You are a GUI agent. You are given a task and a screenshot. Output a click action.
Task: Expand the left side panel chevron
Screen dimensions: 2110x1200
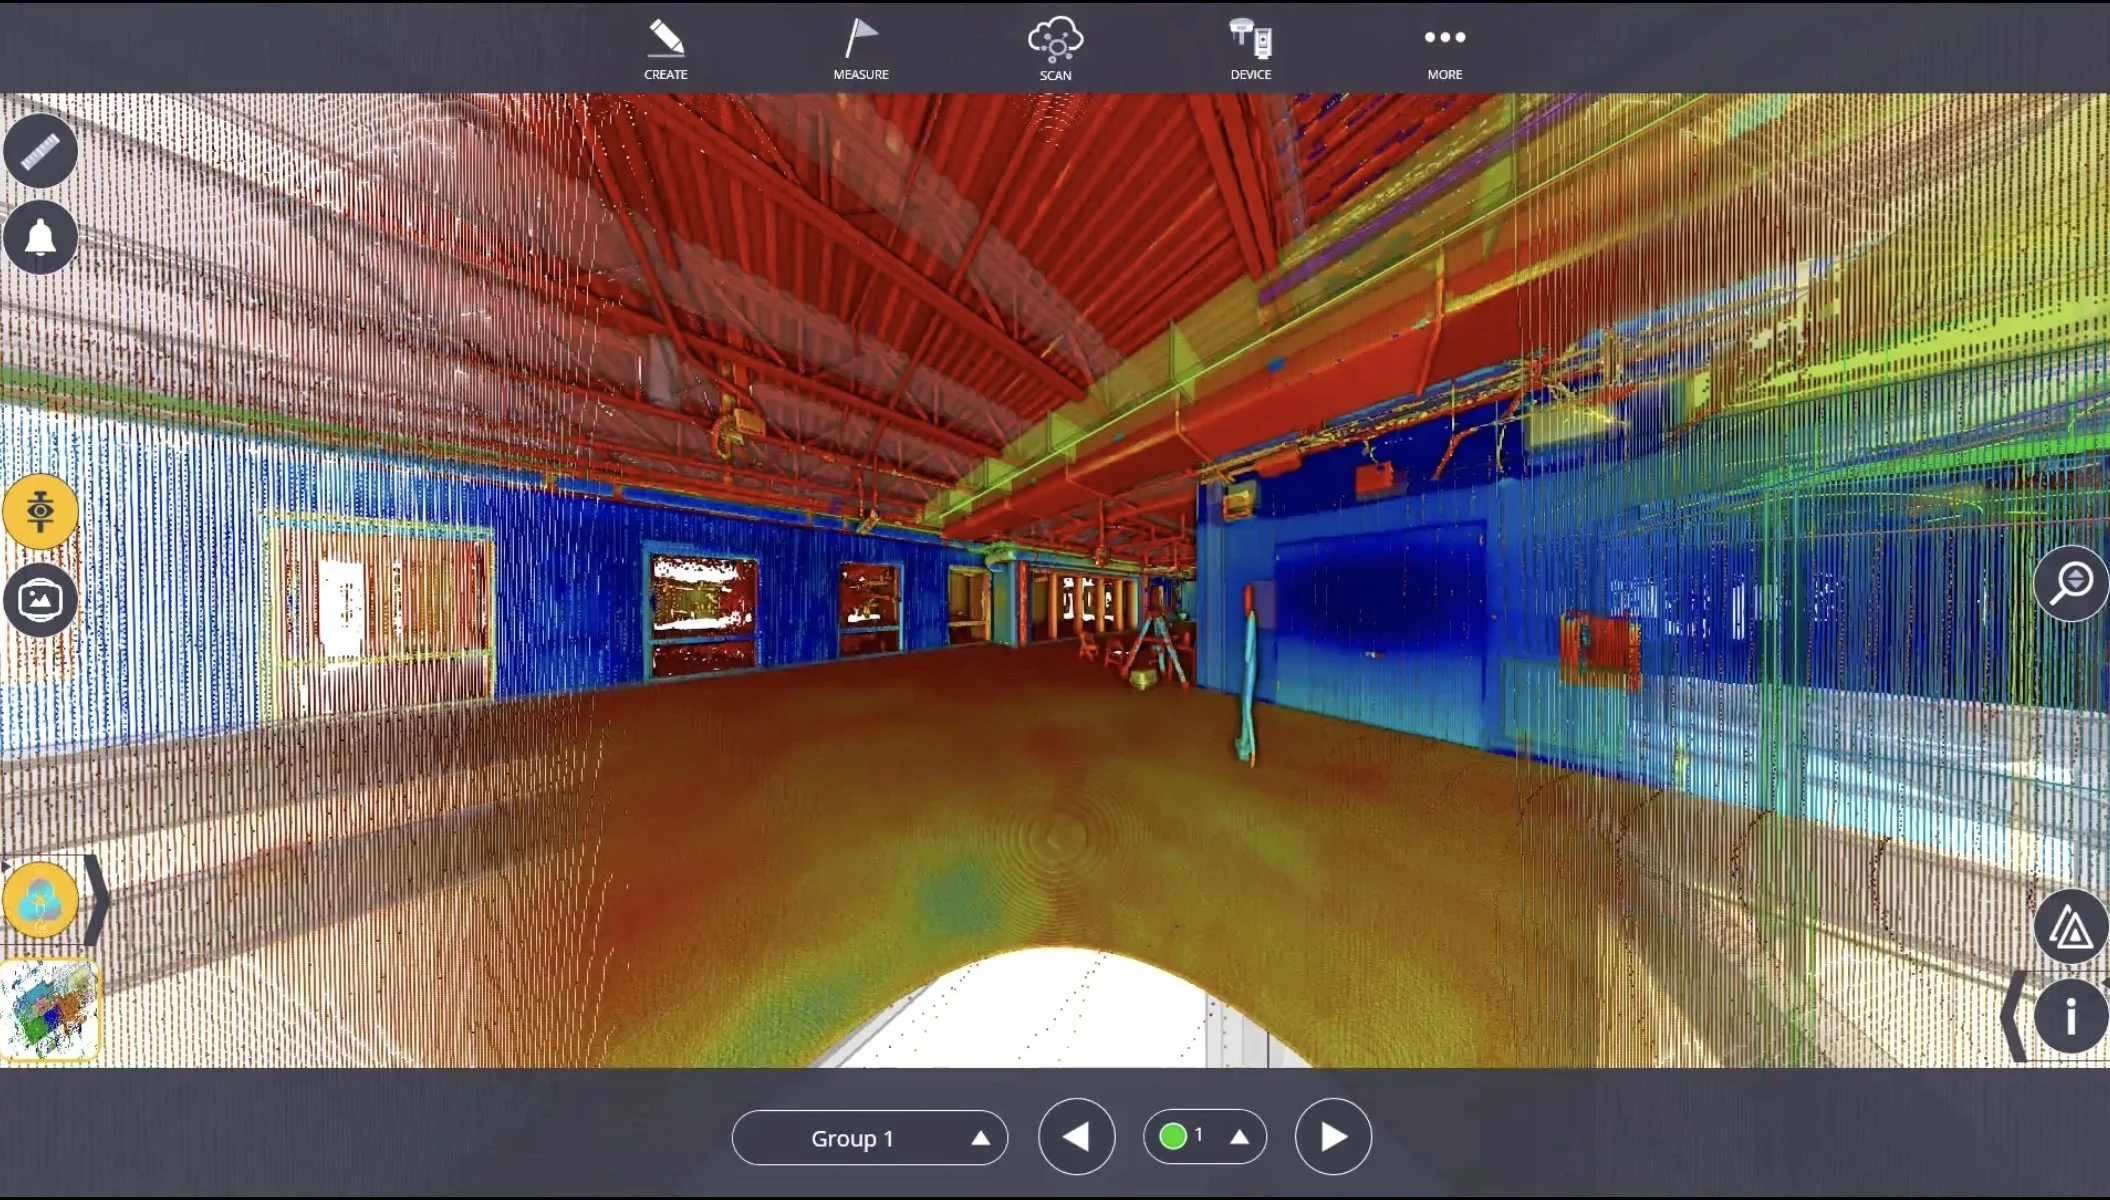pos(97,900)
